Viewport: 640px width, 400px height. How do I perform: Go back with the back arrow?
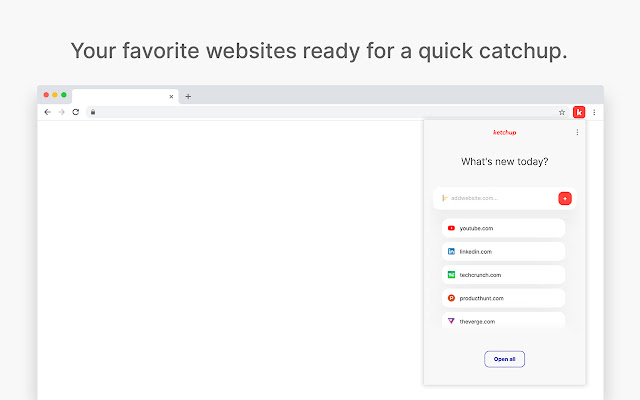point(47,112)
